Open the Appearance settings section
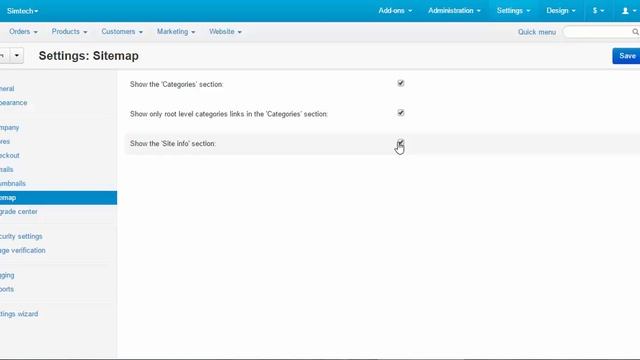Viewport: 640px width, 360px height. [x=13, y=102]
